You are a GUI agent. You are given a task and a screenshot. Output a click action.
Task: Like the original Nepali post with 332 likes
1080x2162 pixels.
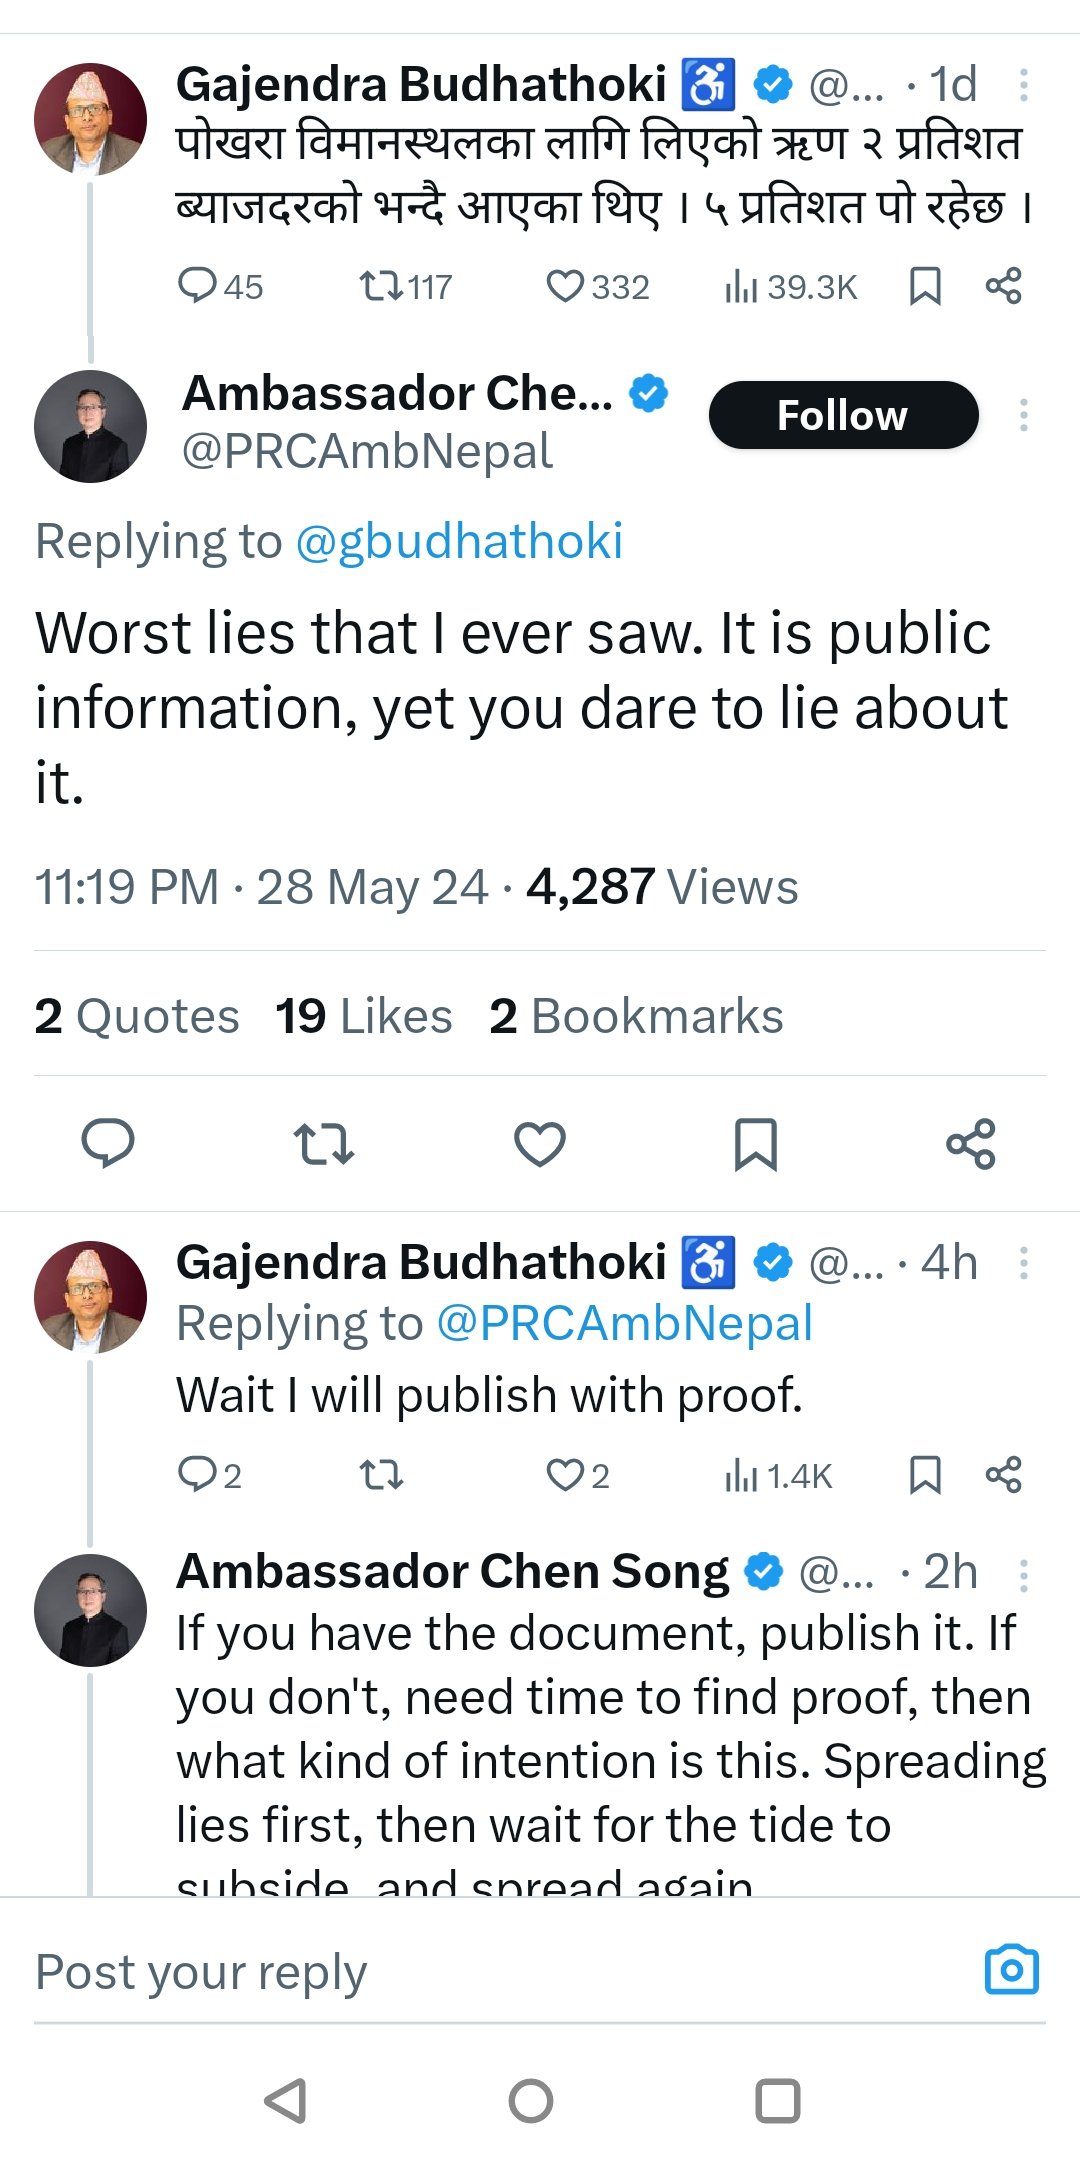pos(566,287)
